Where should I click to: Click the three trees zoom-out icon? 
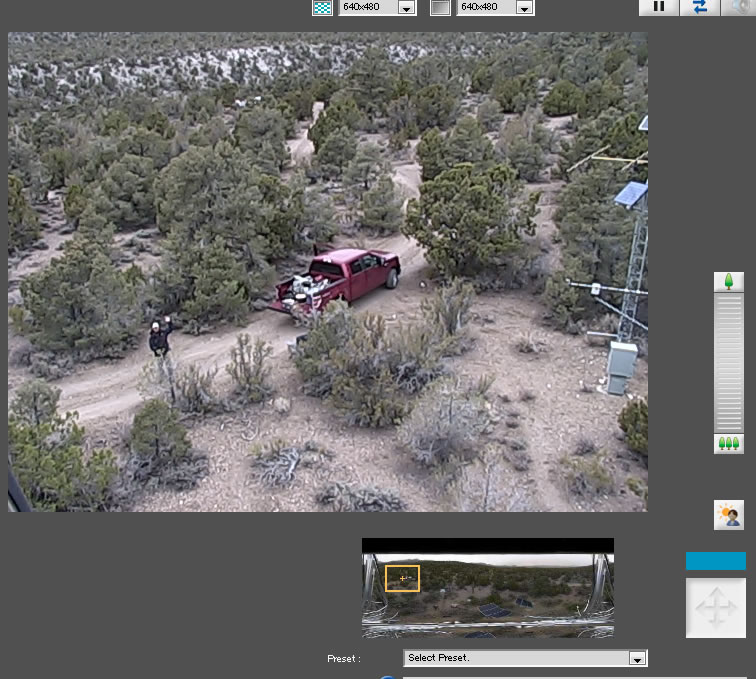[x=728, y=443]
